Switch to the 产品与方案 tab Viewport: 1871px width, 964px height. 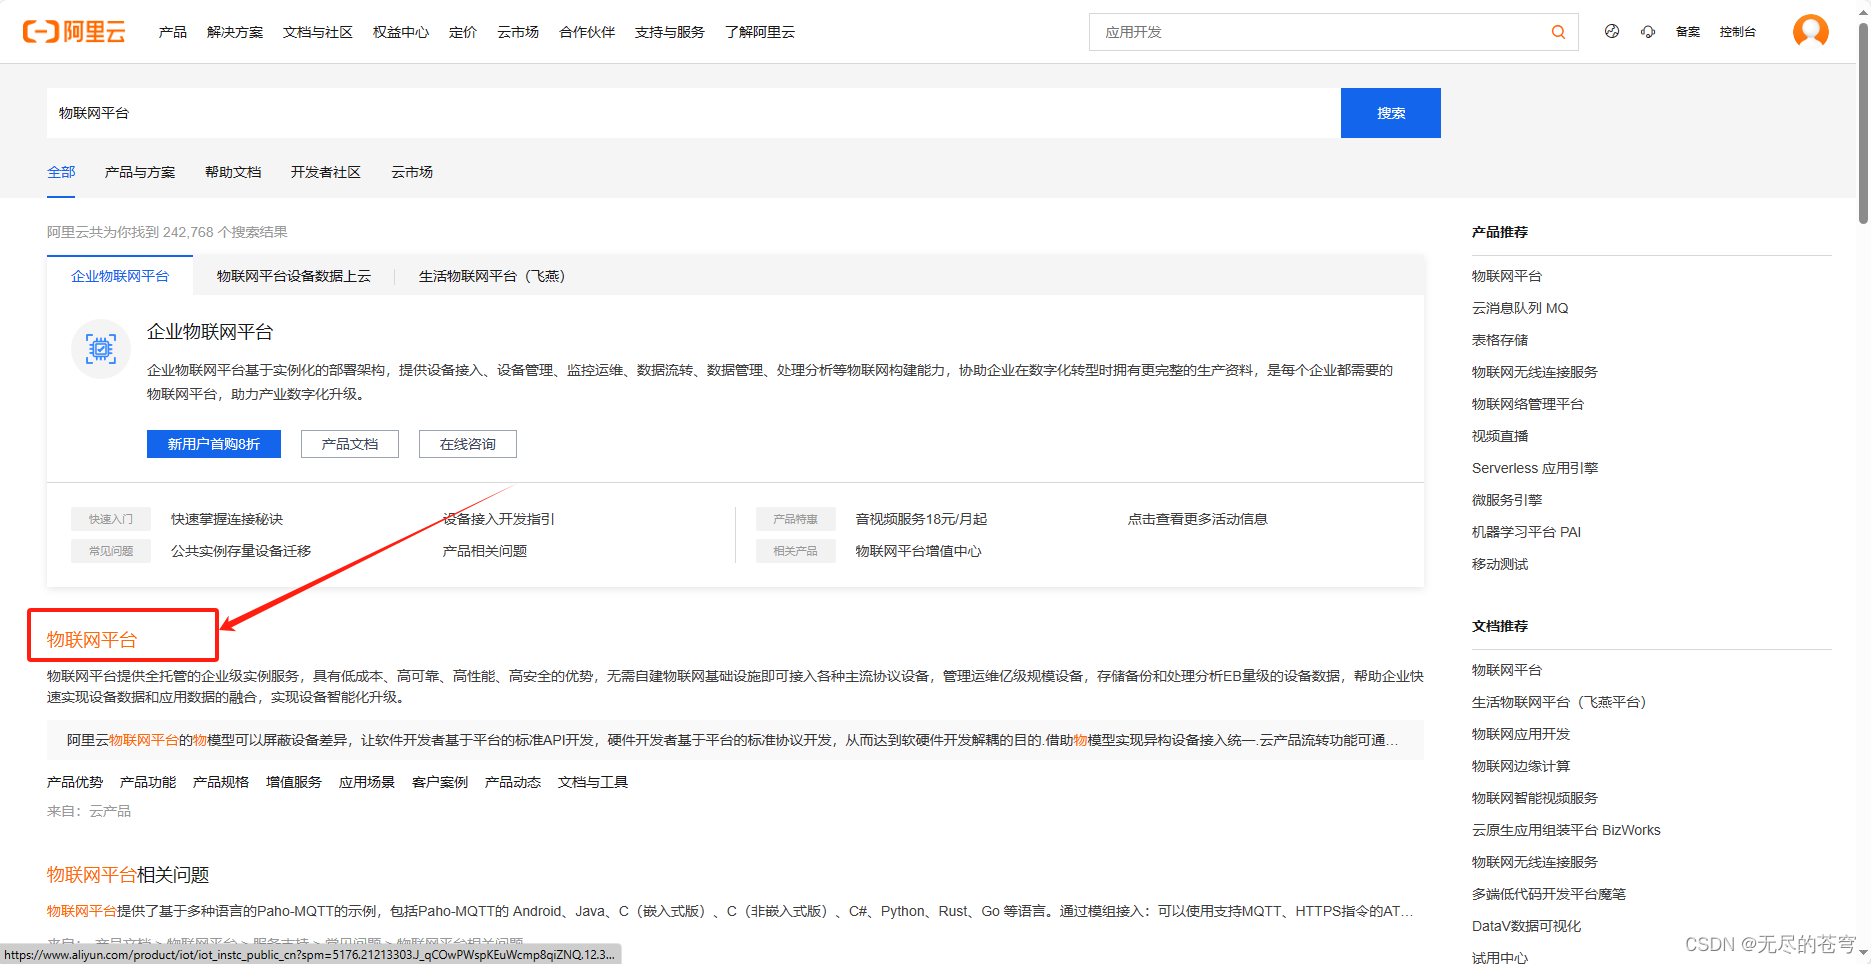(140, 172)
